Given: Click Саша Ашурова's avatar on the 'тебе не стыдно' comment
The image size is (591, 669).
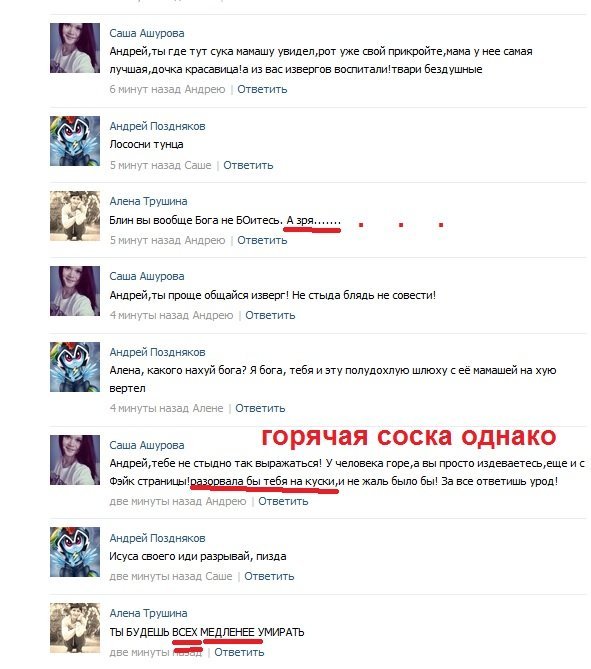Looking at the screenshot, I should click(75, 460).
